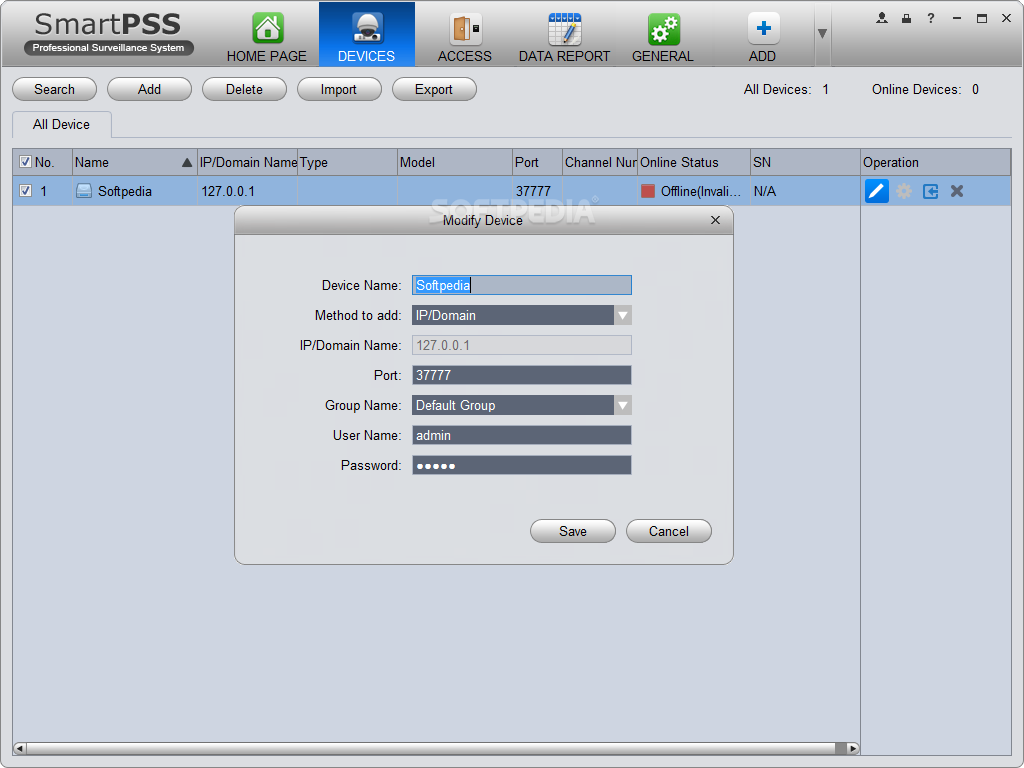The height and width of the screenshot is (768, 1024).
Task: Click the Import button
Action: (x=339, y=89)
